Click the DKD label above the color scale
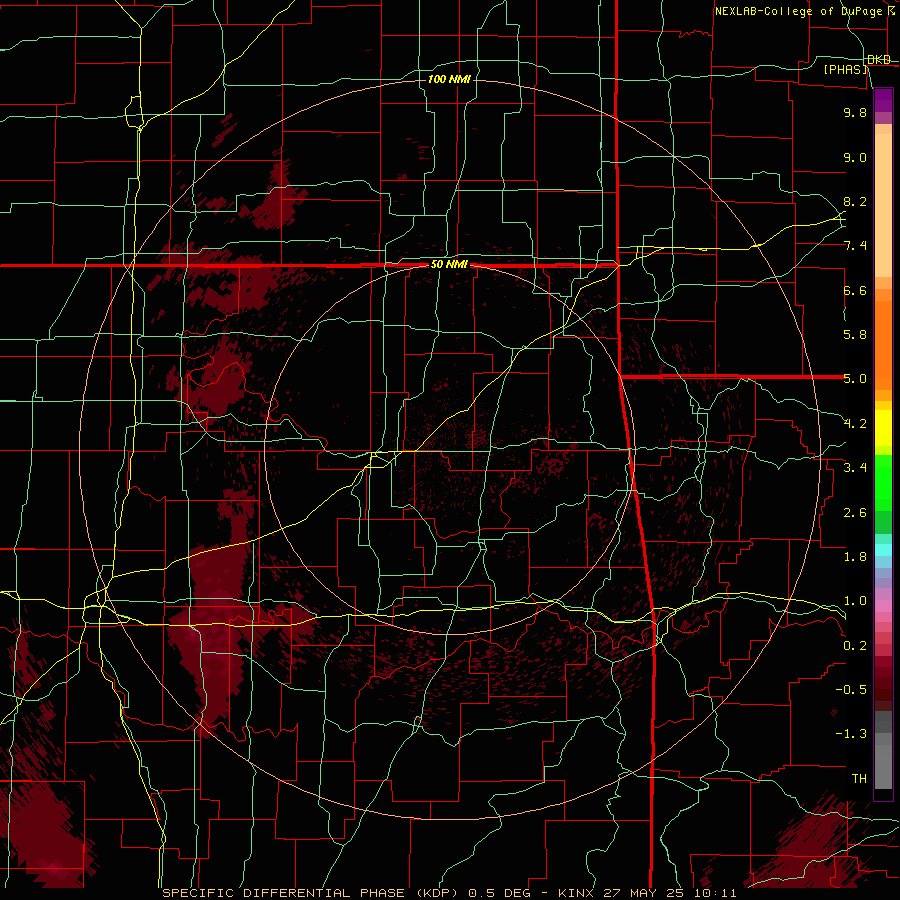This screenshot has width=900, height=900. coord(879,60)
